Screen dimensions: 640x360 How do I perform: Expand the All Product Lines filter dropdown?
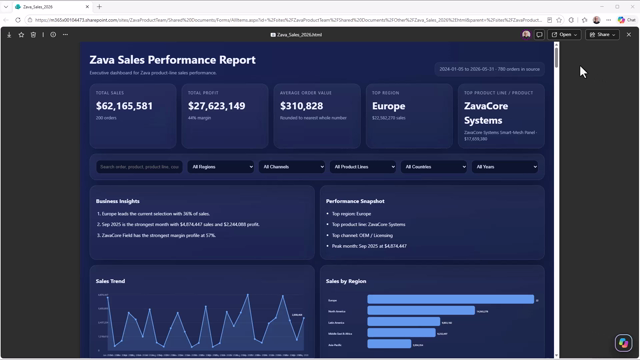363,167
